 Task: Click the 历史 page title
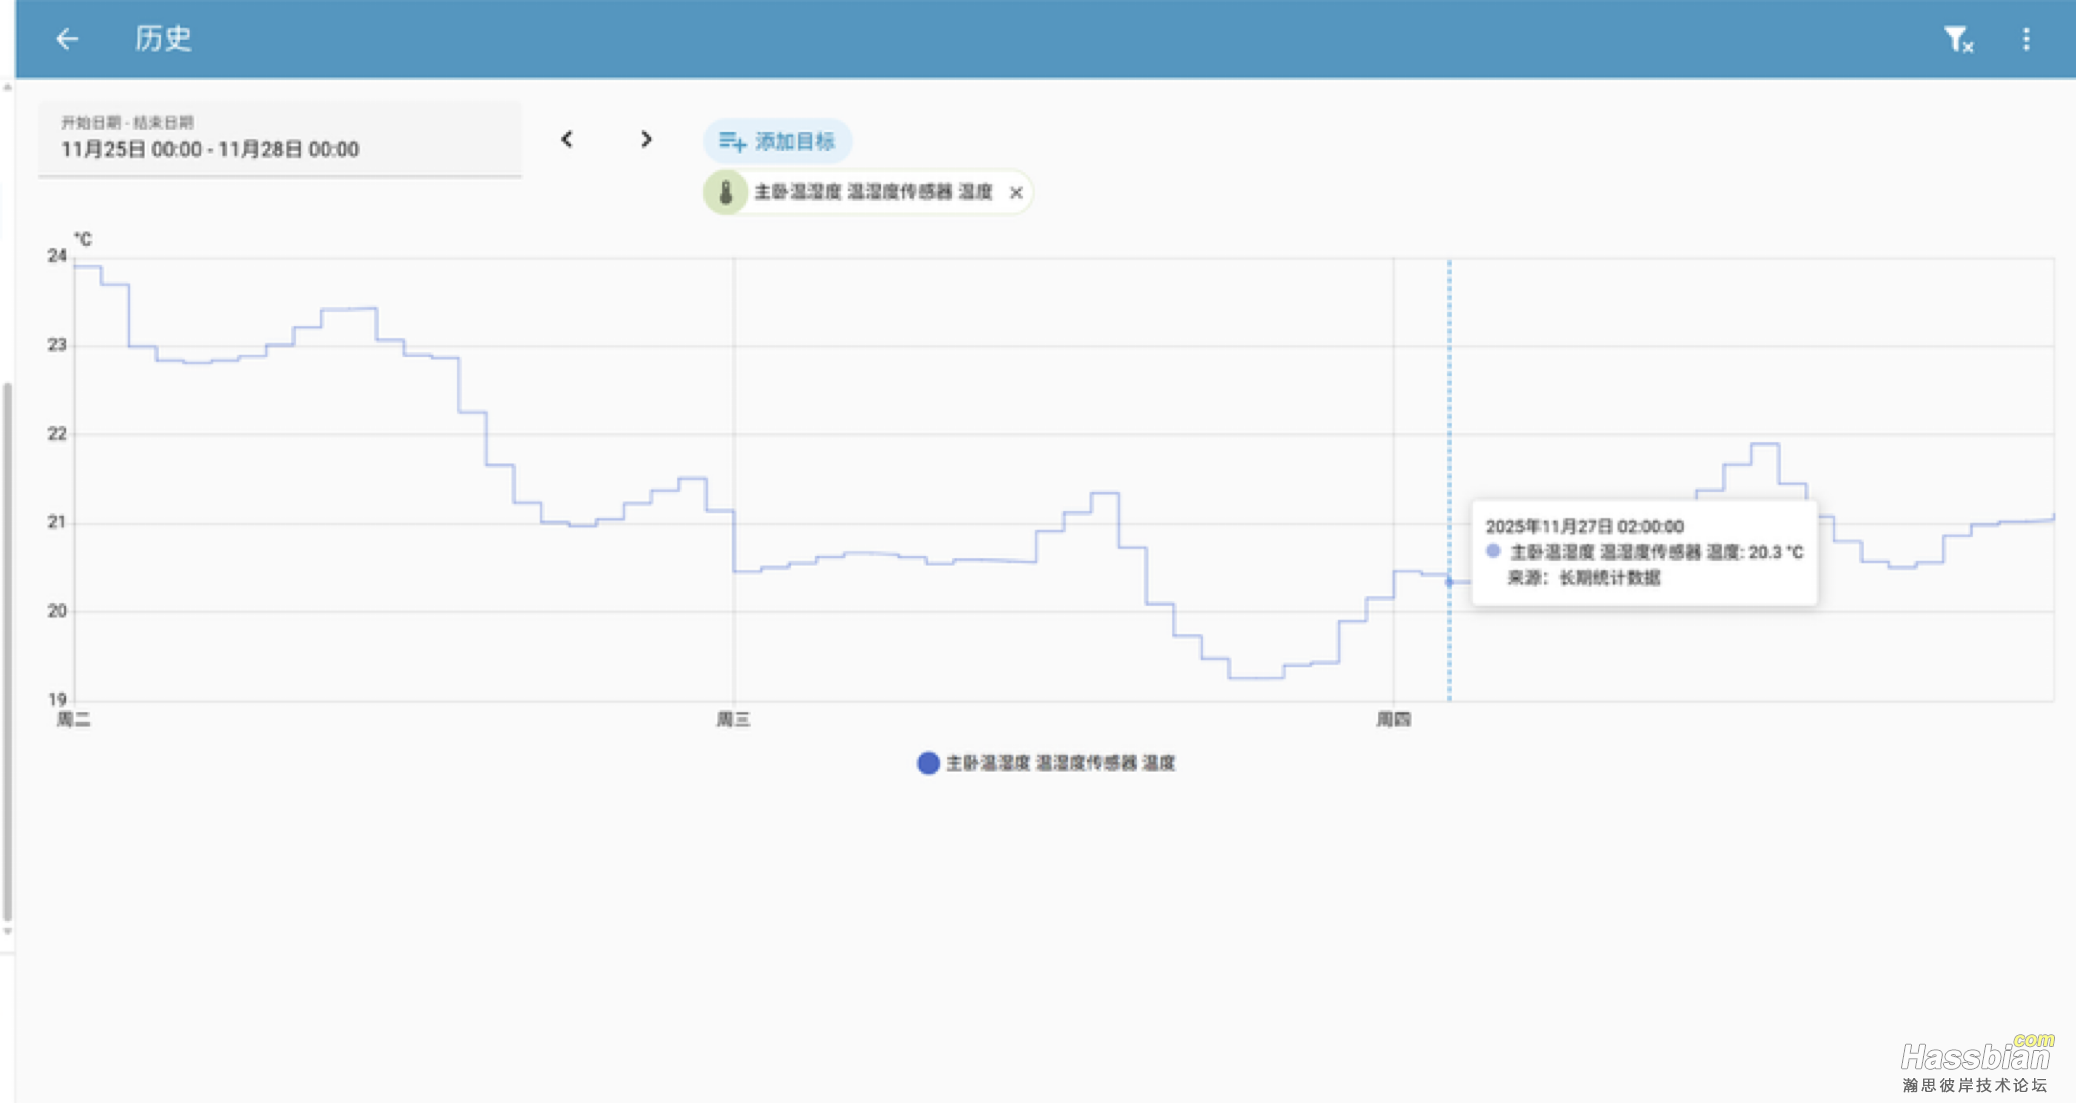(163, 39)
